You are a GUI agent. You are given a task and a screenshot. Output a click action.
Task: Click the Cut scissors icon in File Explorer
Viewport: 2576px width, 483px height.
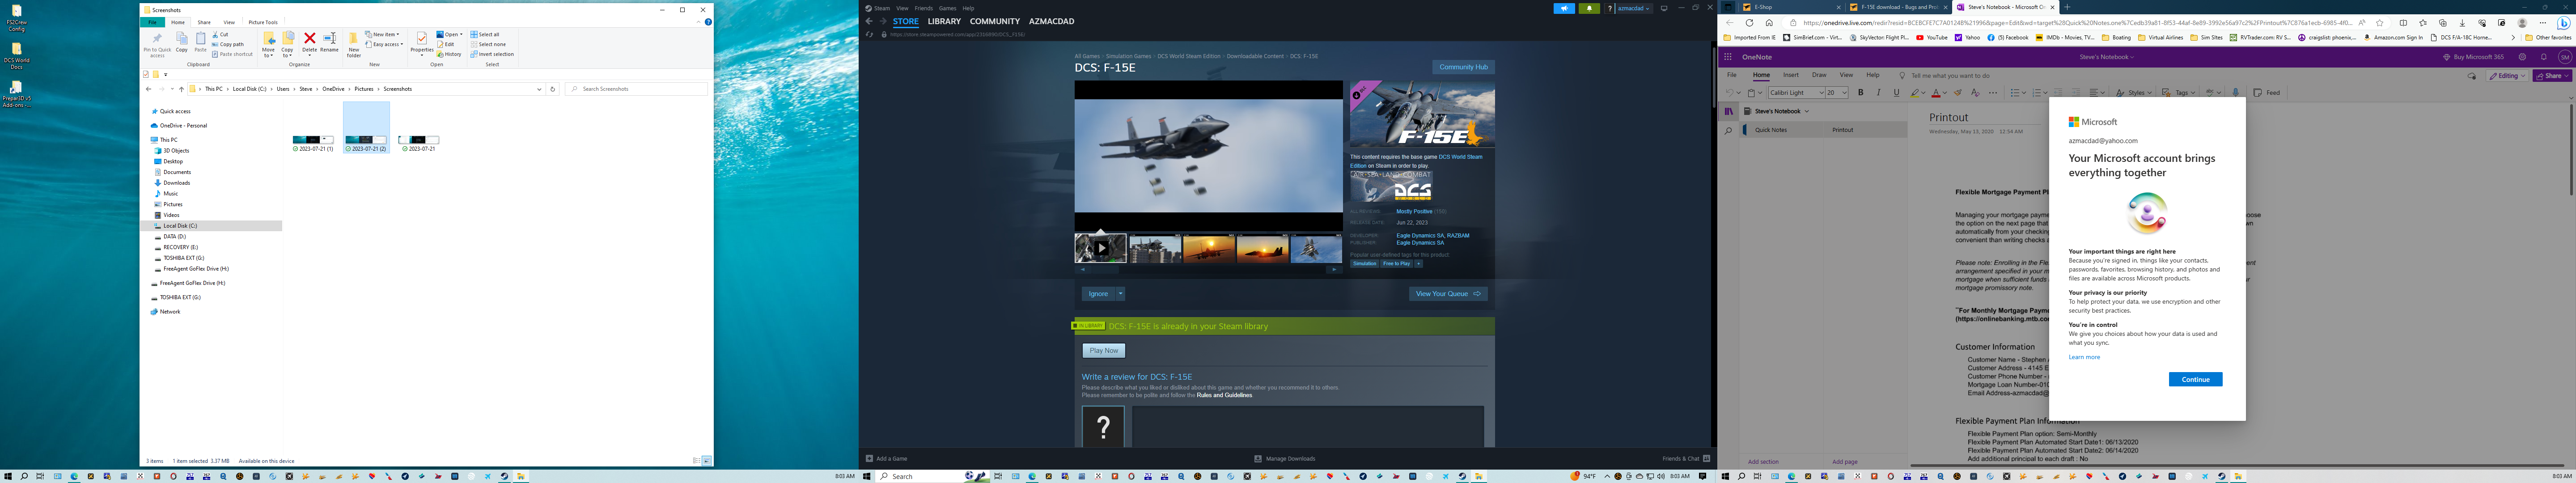215,34
